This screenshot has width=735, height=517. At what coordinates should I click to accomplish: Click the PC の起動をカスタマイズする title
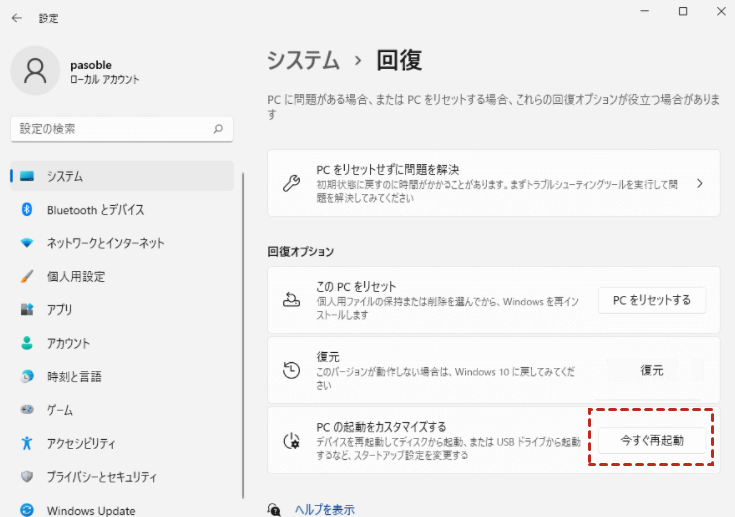(381, 427)
